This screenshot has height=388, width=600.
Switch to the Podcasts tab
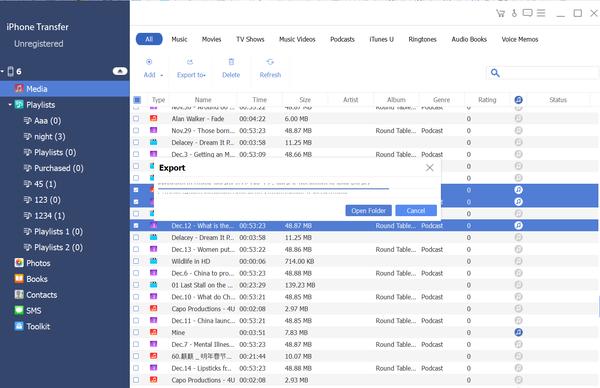click(x=342, y=39)
